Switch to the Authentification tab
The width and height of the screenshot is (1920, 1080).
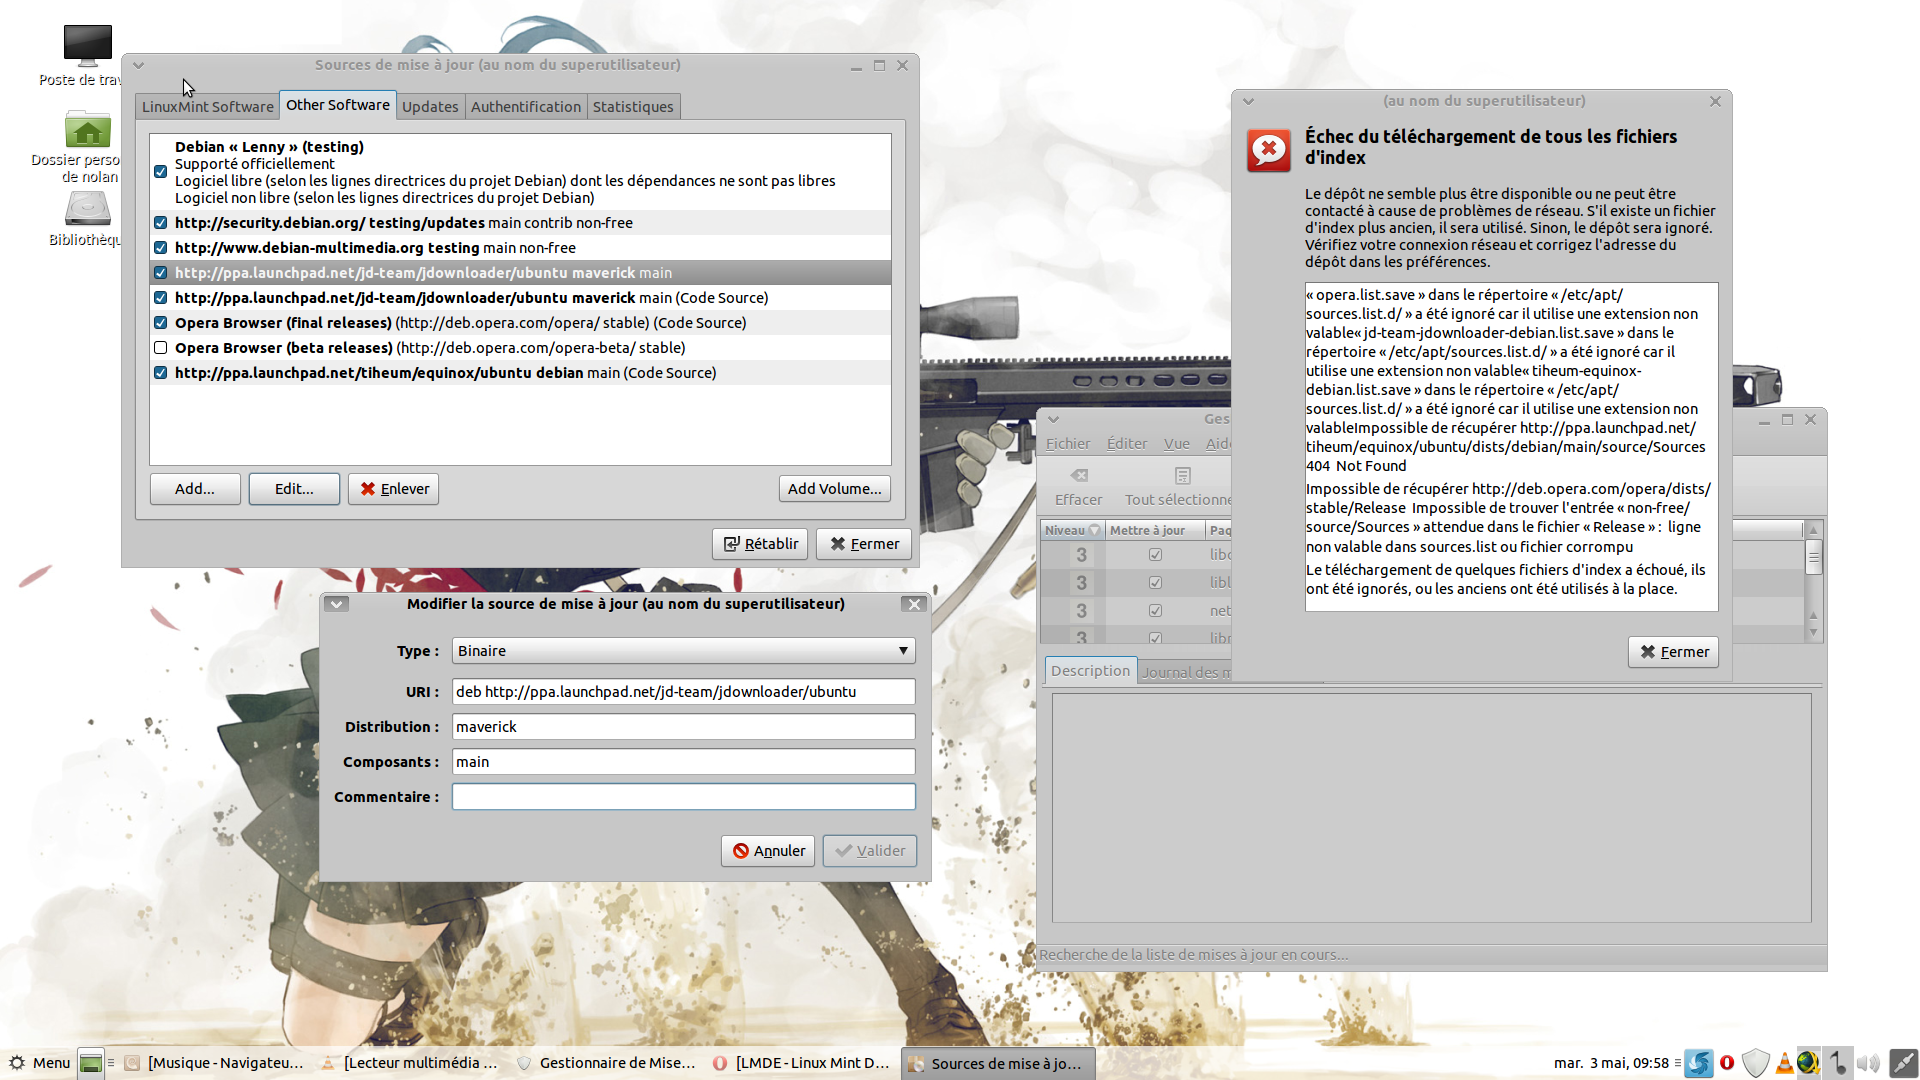tap(525, 107)
